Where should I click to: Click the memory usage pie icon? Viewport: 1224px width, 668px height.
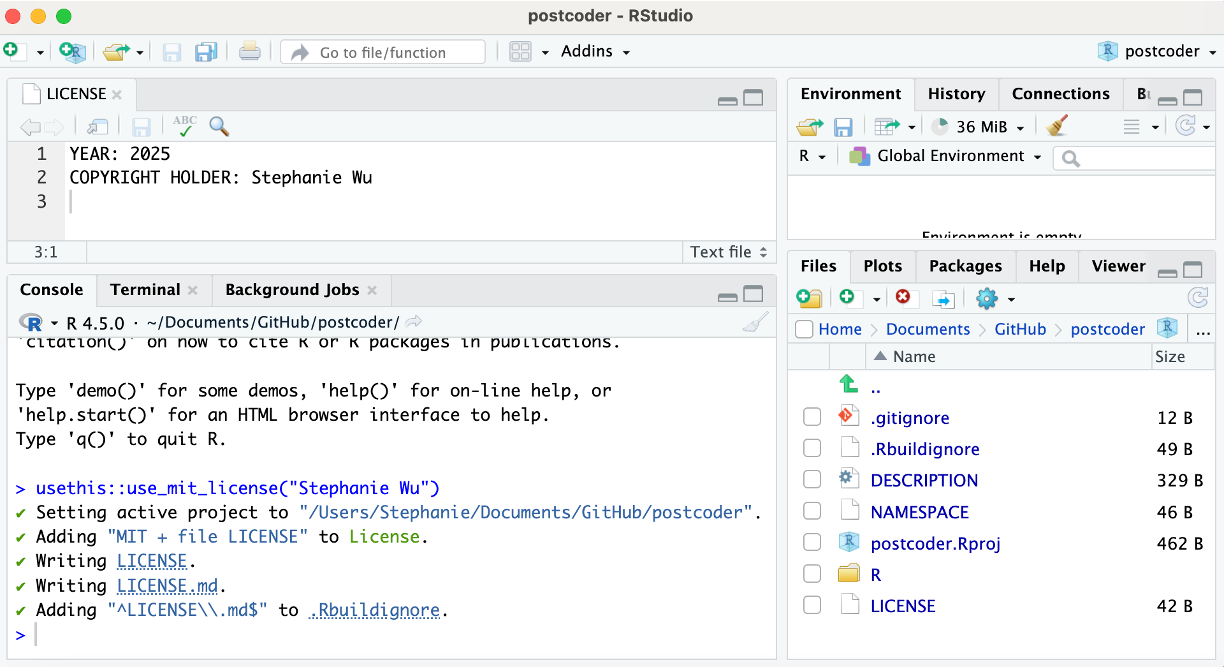click(940, 127)
